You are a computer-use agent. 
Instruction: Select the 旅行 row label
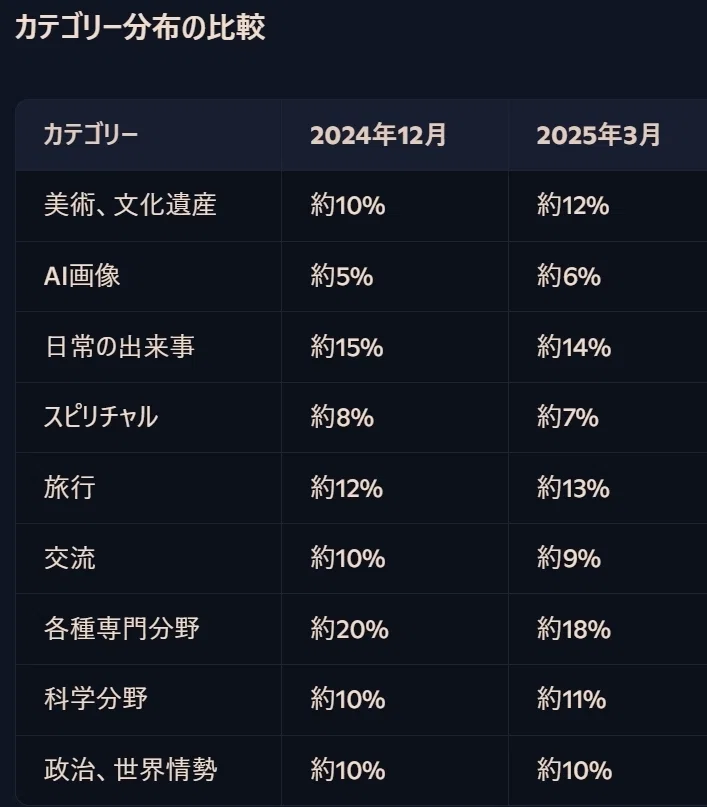(69, 487)
